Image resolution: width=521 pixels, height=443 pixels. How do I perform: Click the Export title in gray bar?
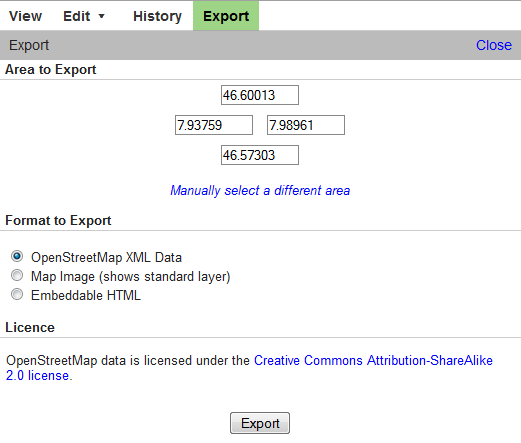point(29,45)
